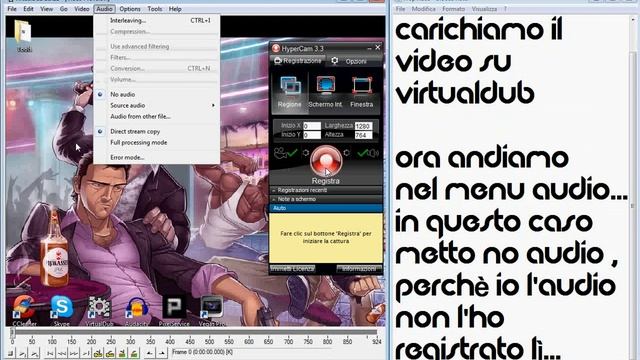Open VirtualDub Help menu
Screen dimensions: 640x360
[x=175, y=9]
